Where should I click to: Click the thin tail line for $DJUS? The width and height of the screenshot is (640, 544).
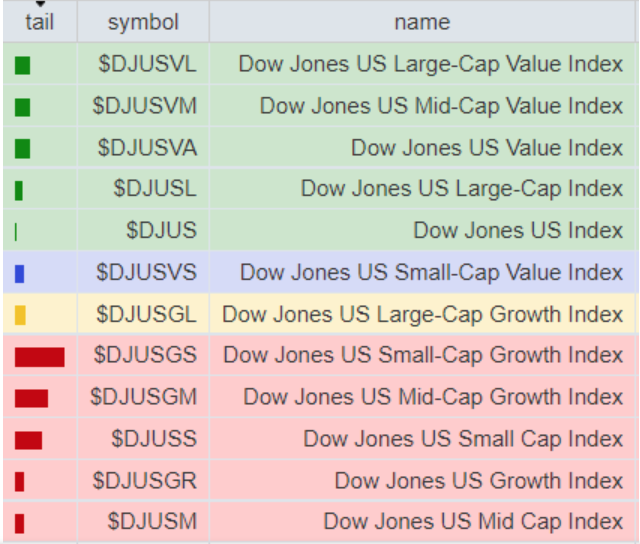pyautogui.click(x=16, y=232)
